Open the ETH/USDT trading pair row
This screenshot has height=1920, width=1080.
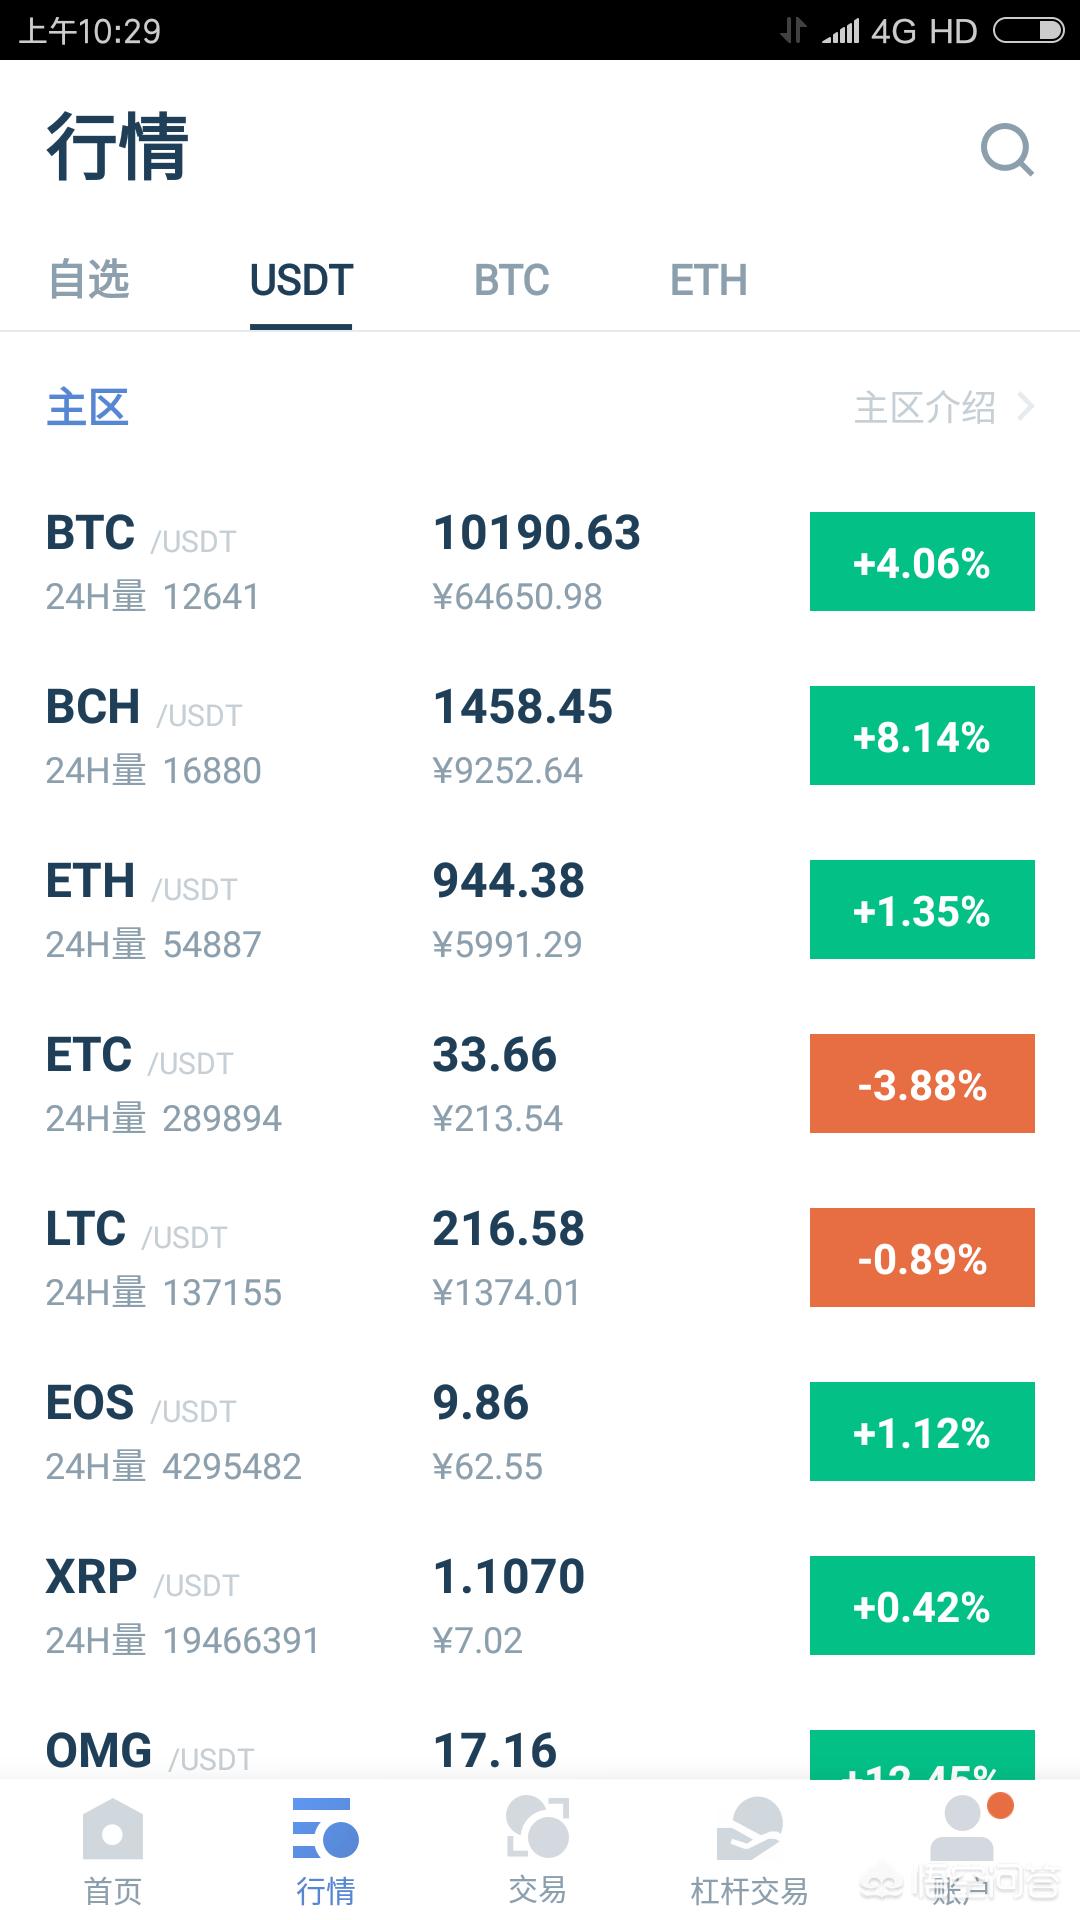(x=400, y=910)
